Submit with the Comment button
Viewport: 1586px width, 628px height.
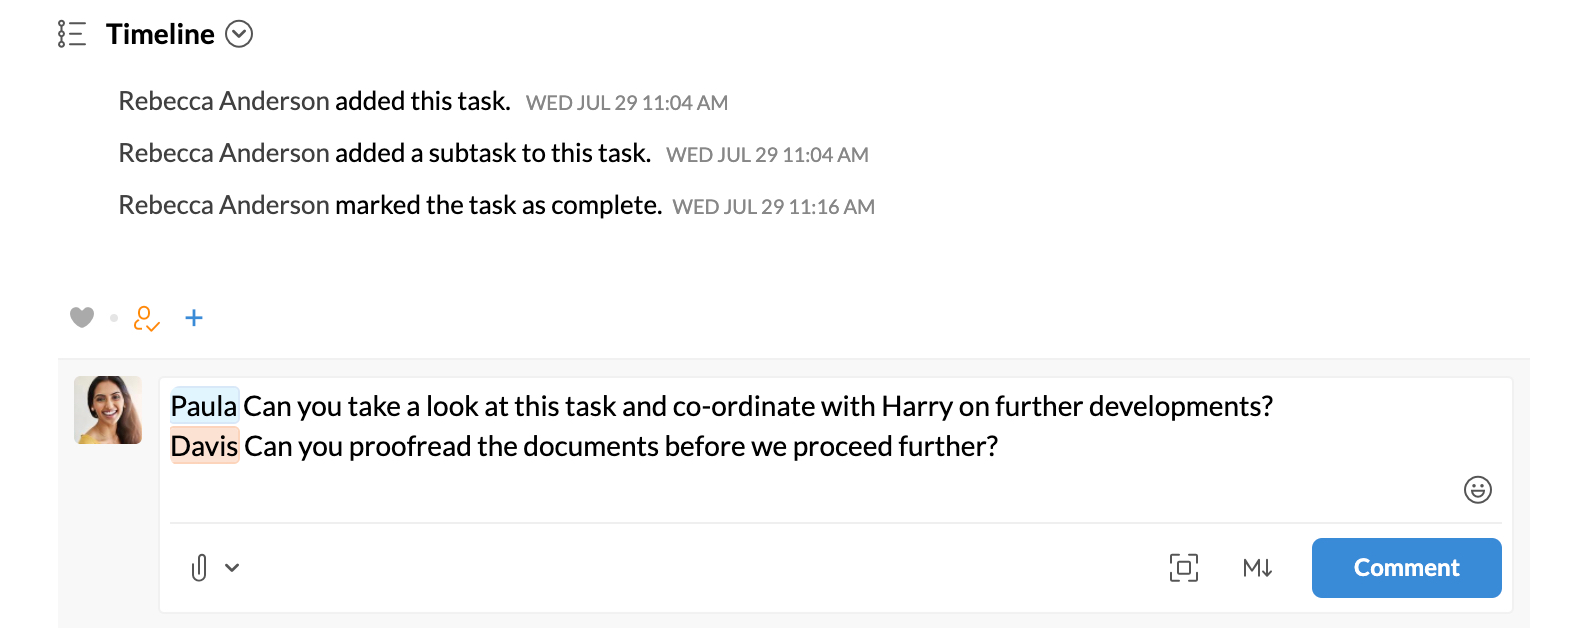pyautogui.click(x=1406, y=568)
